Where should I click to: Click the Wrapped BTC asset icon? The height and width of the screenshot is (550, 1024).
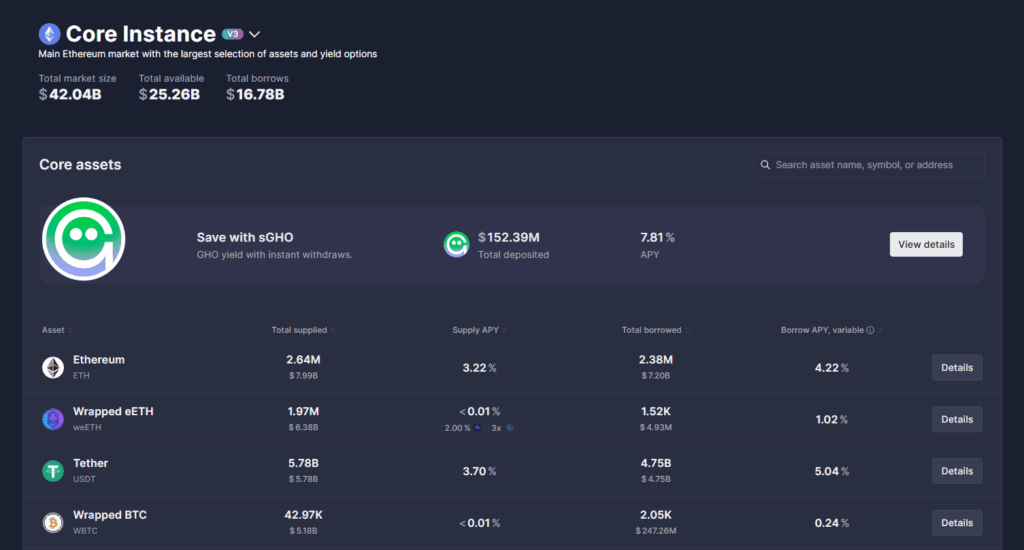pyautogui.click(x=53, y=523)
